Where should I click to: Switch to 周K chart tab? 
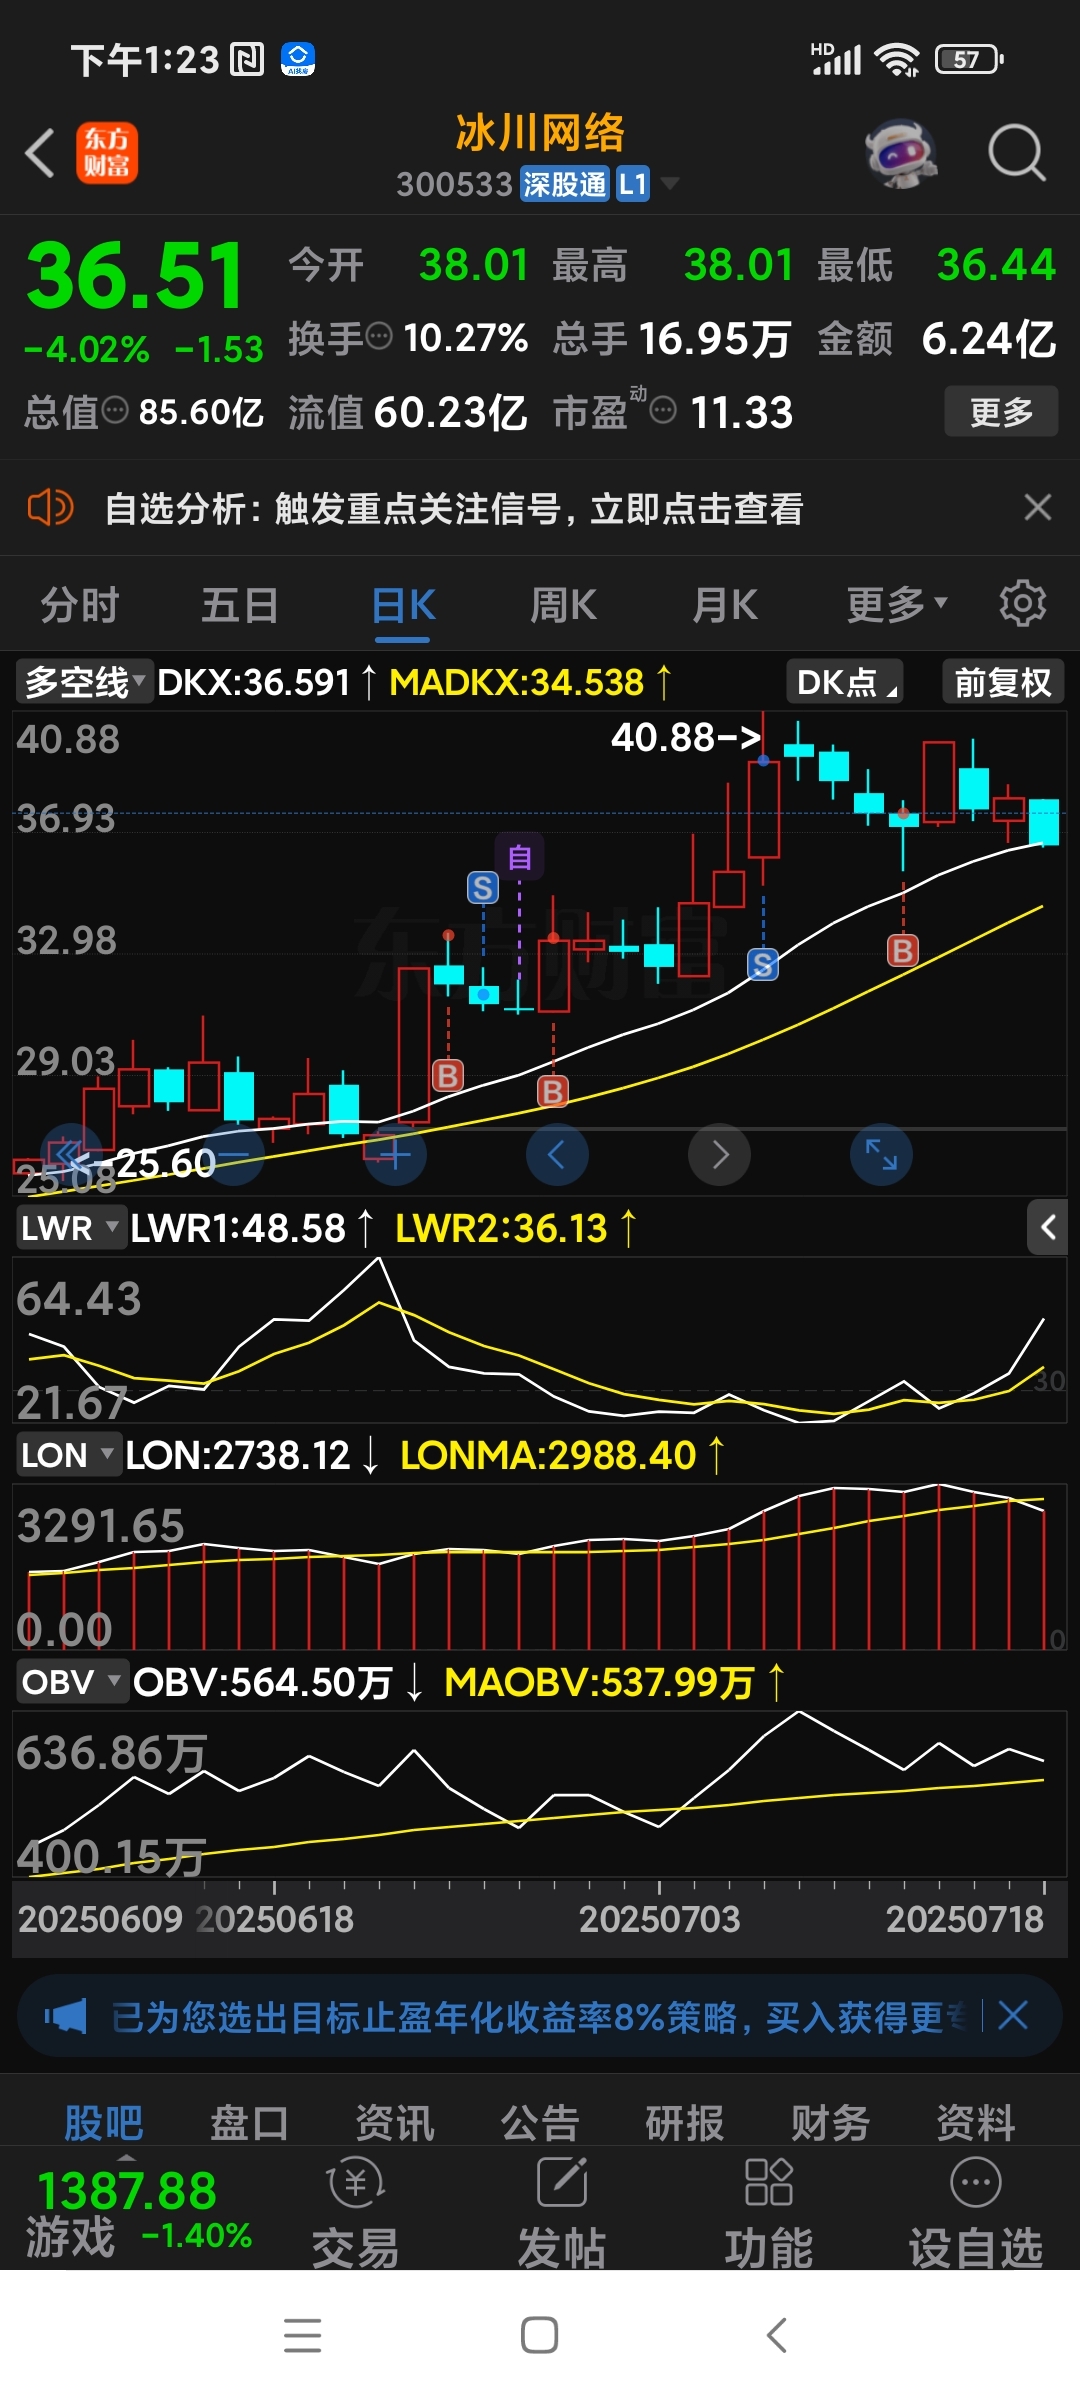pyautogui.click(x=563, y=605)
